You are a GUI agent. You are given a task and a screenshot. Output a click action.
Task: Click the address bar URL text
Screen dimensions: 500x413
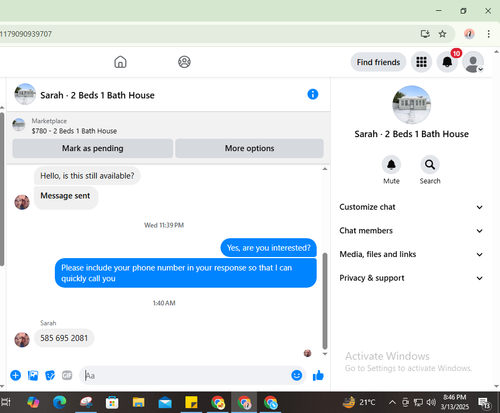click(26, 34)
